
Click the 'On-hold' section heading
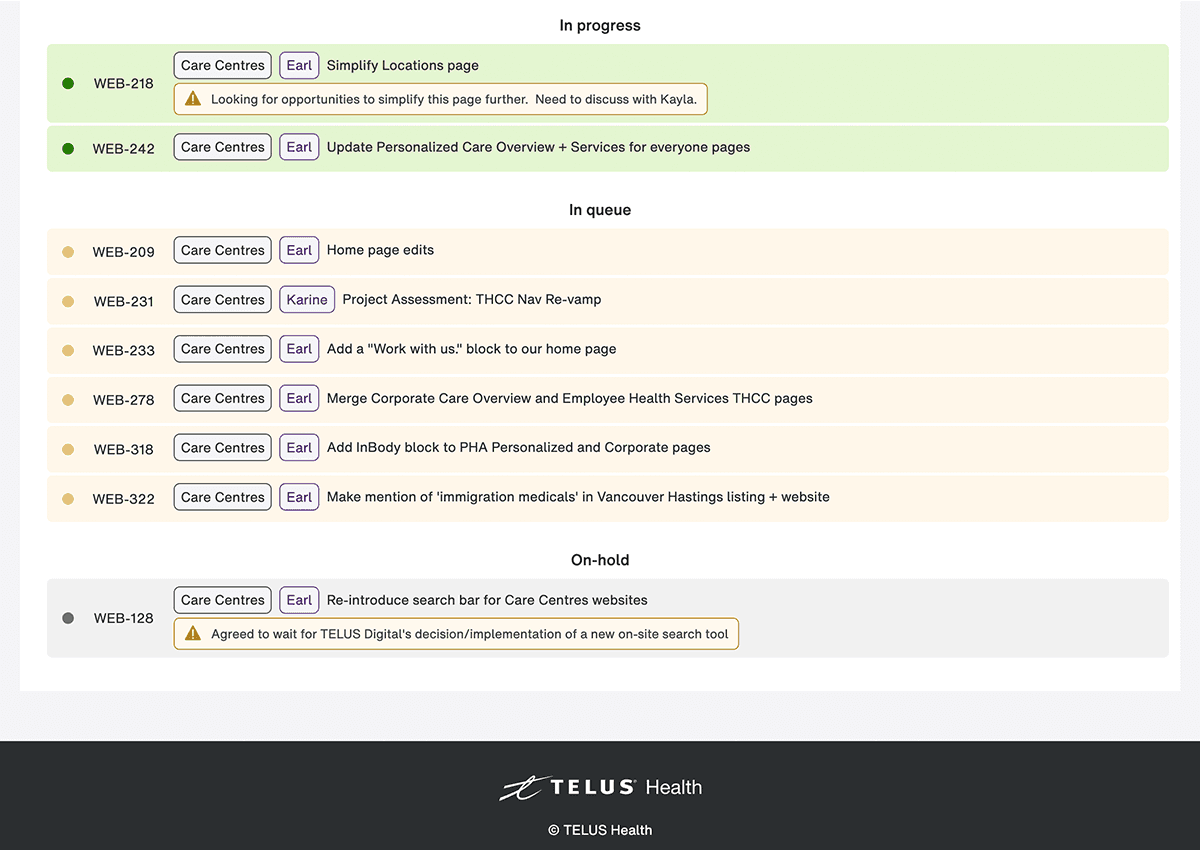pyautogui.click(x=600, y=560)
